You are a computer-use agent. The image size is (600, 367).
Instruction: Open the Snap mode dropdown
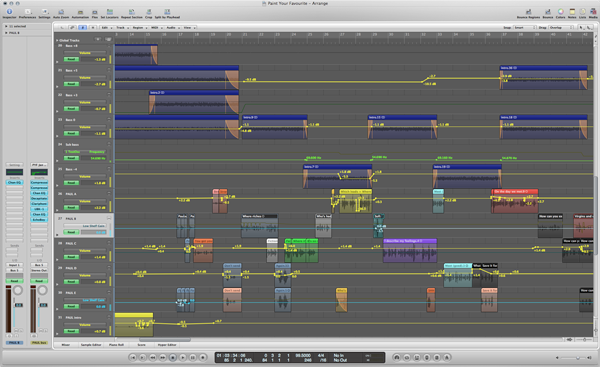pyautogui.click(x=525, y=28)
